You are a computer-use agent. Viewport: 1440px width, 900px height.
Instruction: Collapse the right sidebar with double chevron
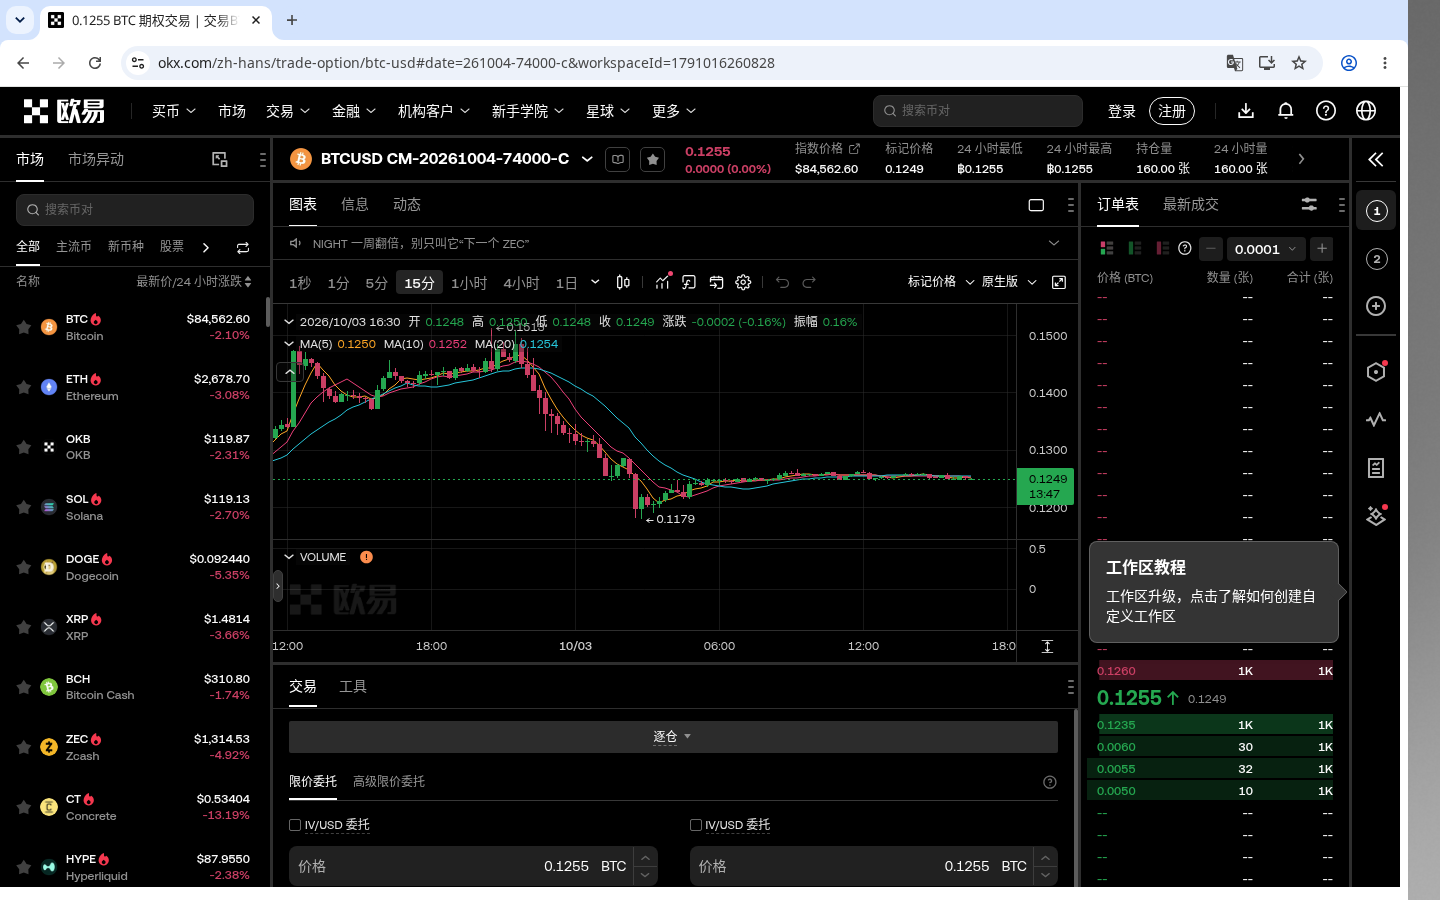[1376, 159]
